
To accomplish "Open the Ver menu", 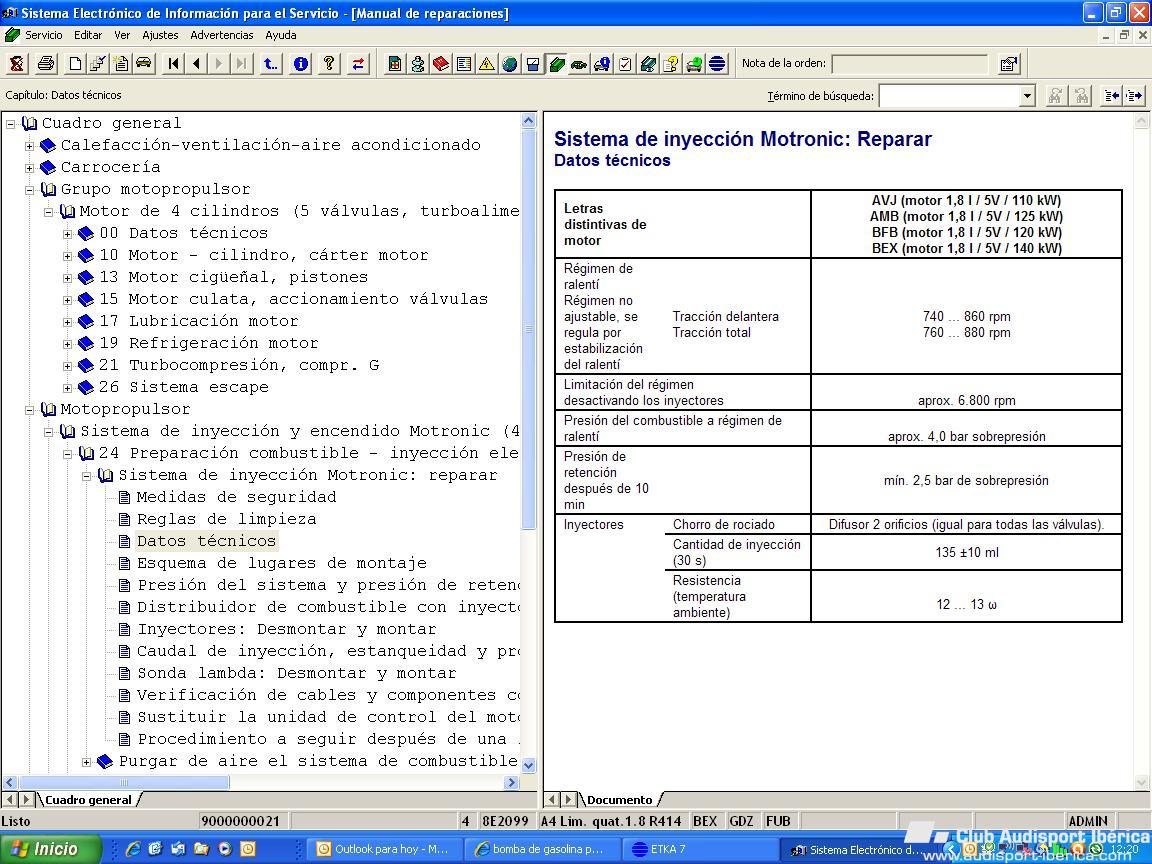I will 122,35.
